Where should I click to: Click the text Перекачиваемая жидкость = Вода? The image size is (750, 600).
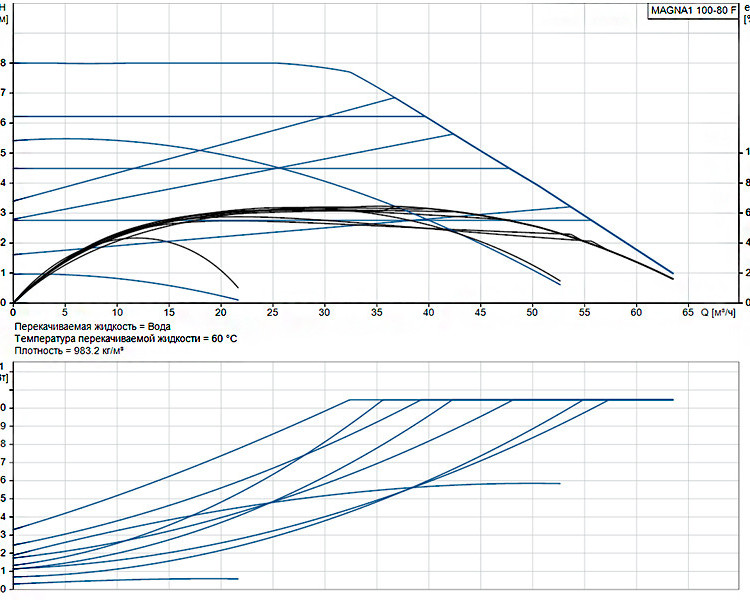(93, 327)
